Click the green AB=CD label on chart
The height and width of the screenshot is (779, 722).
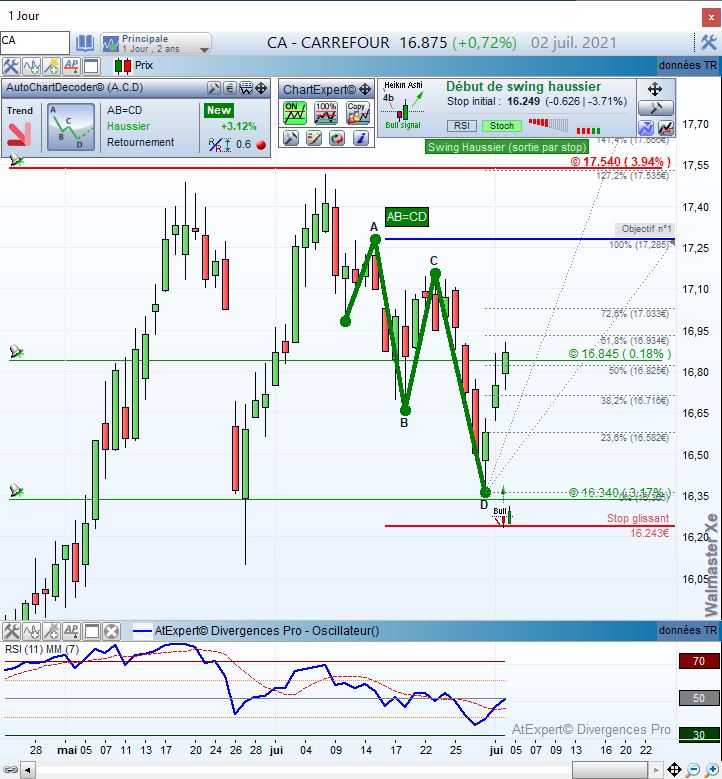407,217
